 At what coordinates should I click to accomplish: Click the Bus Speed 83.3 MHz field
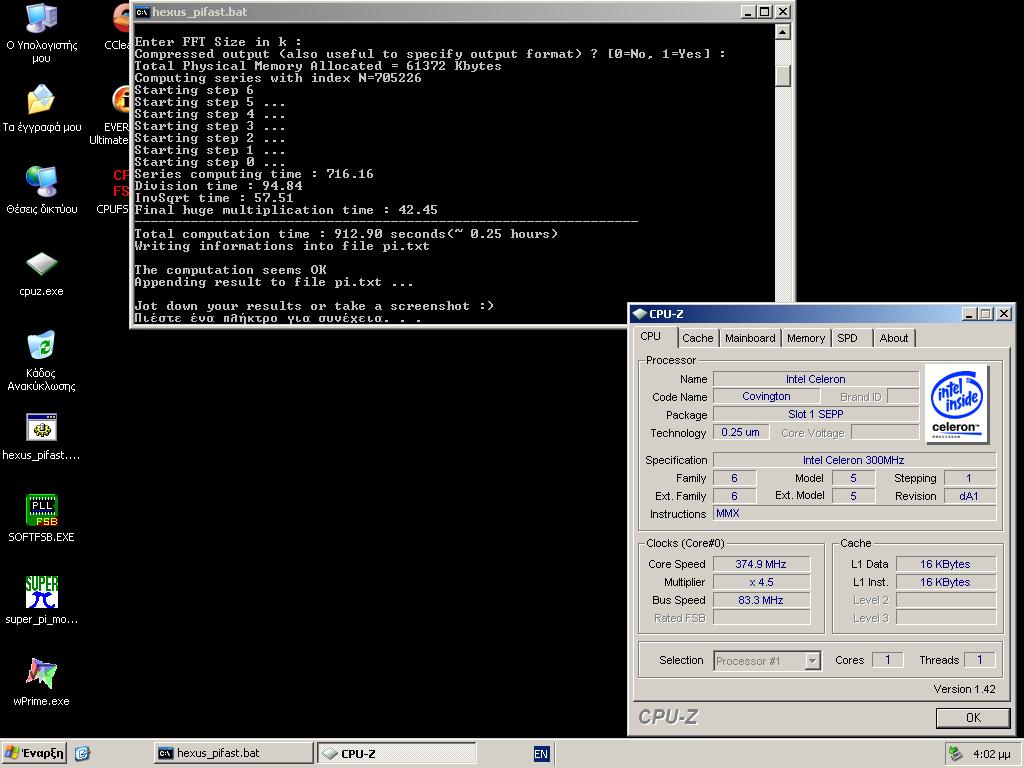761,600
